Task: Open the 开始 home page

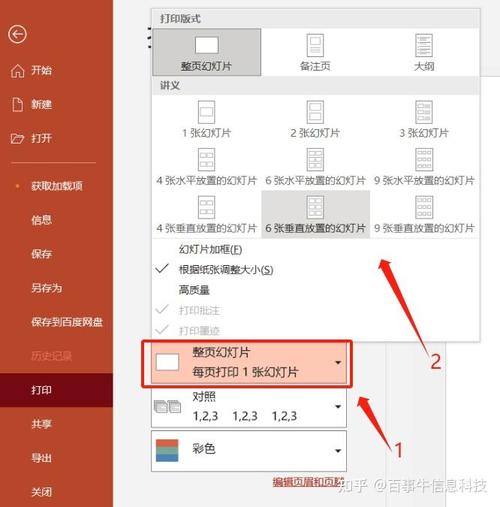Action: click(41, 71)
